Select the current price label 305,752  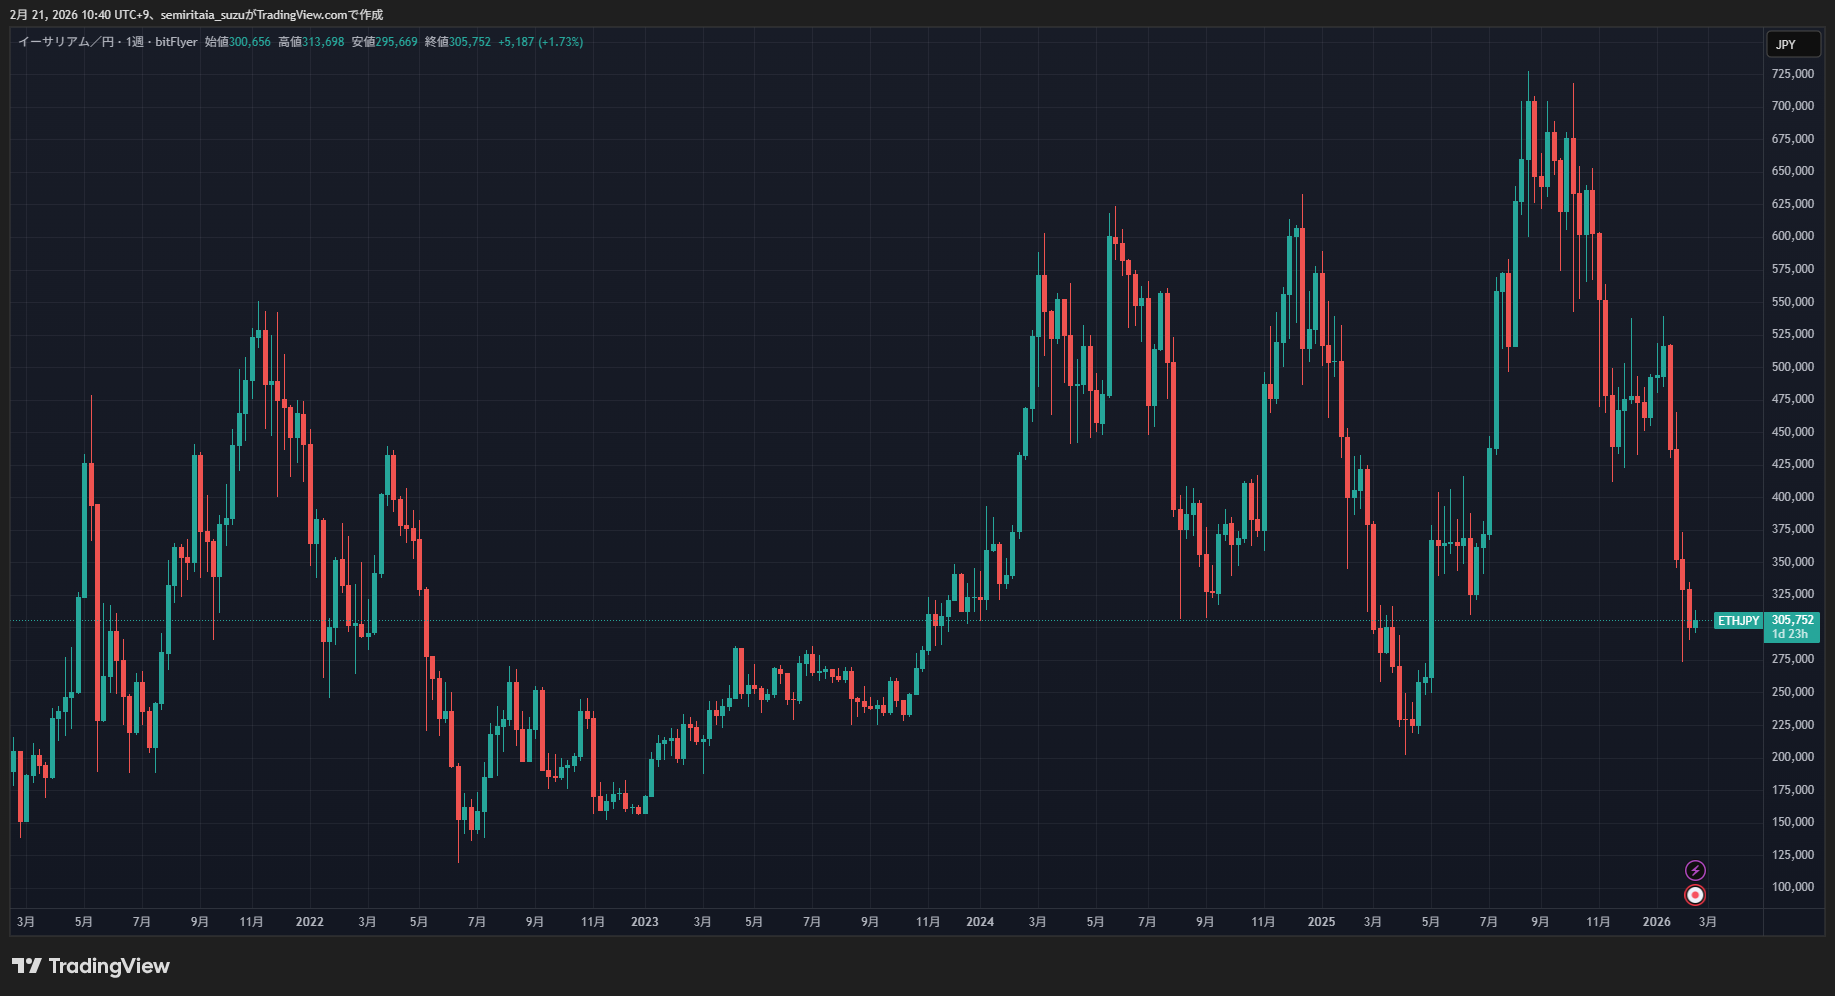(1792, 620)
